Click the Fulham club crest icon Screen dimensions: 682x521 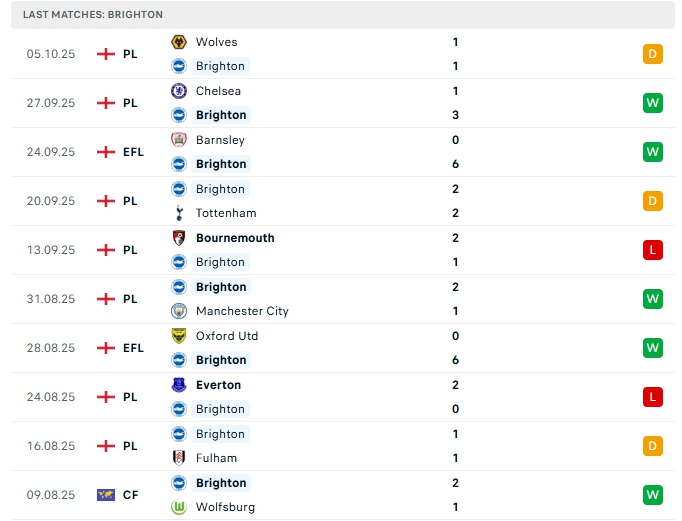(179, 458)
